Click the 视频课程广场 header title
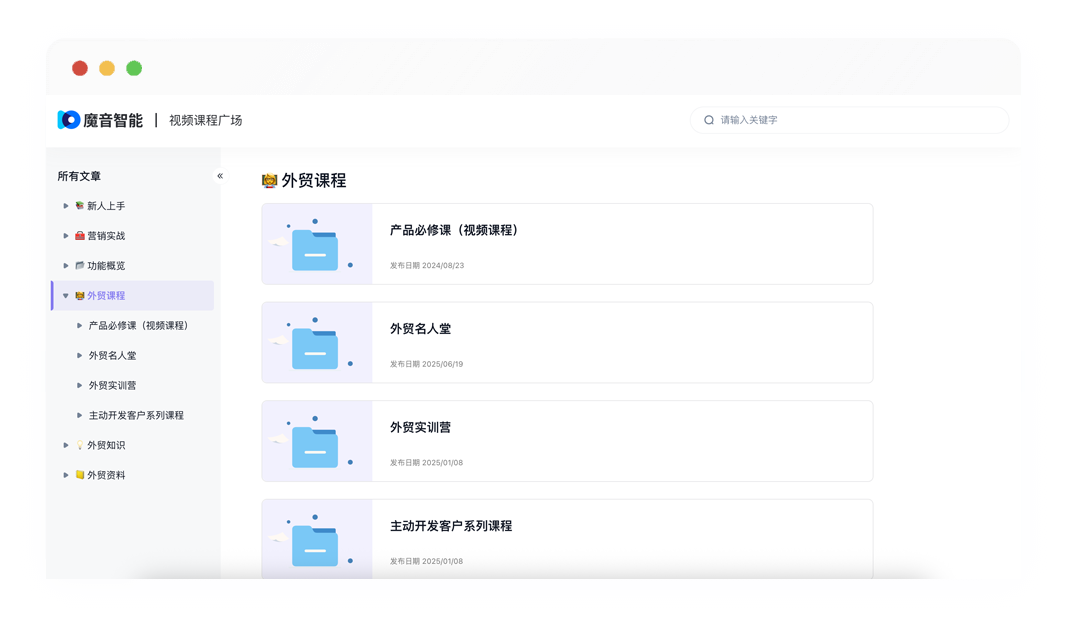 pos(205,120)
